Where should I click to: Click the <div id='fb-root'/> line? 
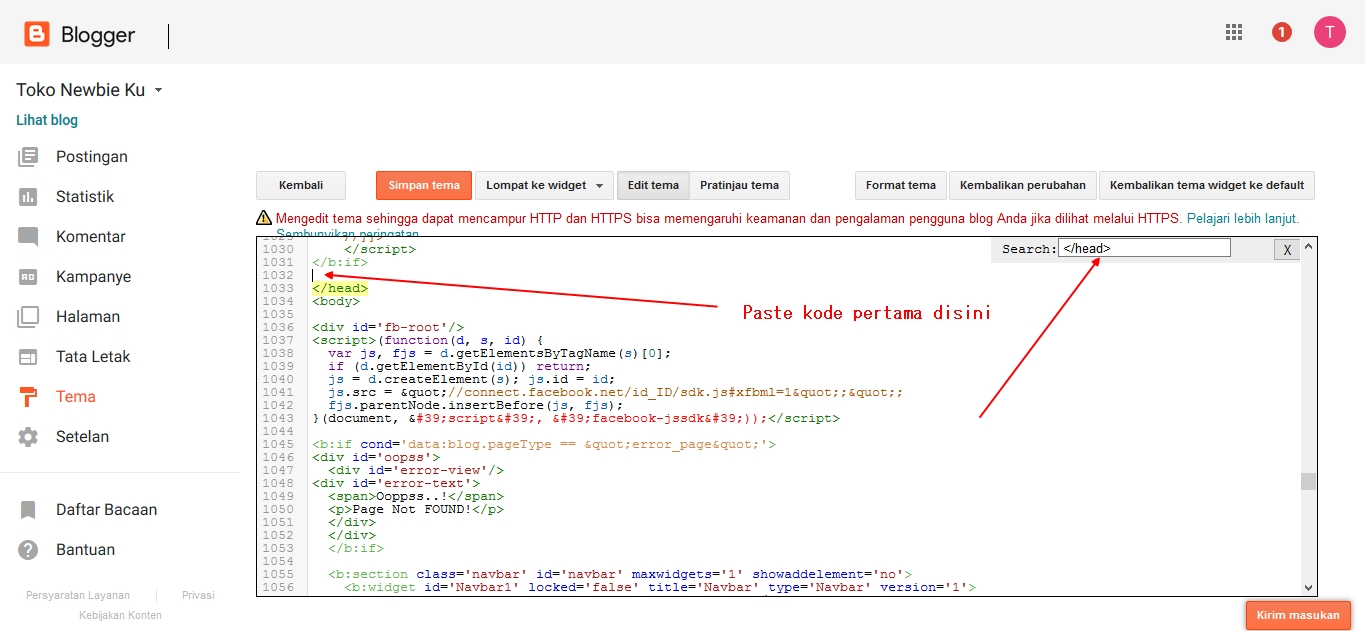388,327
